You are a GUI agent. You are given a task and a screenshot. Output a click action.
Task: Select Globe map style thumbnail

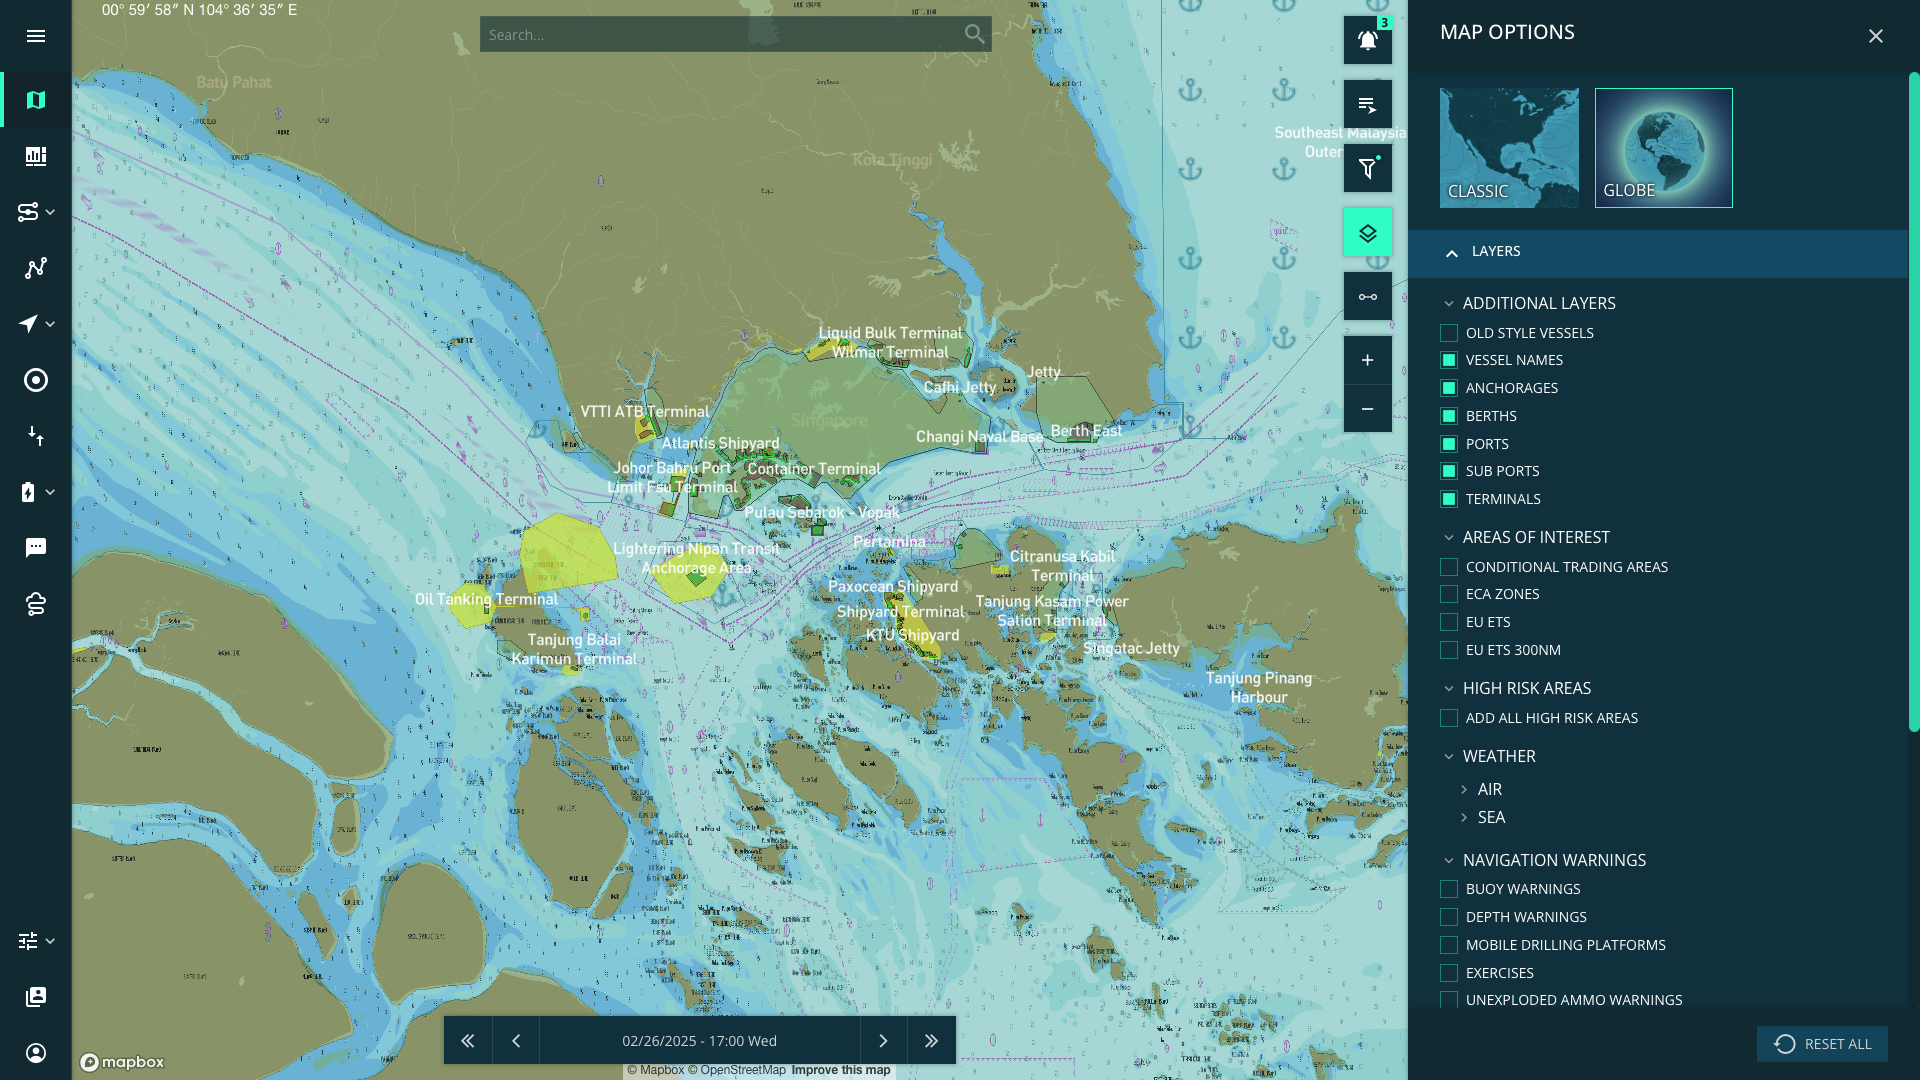tap(1663, 148)
